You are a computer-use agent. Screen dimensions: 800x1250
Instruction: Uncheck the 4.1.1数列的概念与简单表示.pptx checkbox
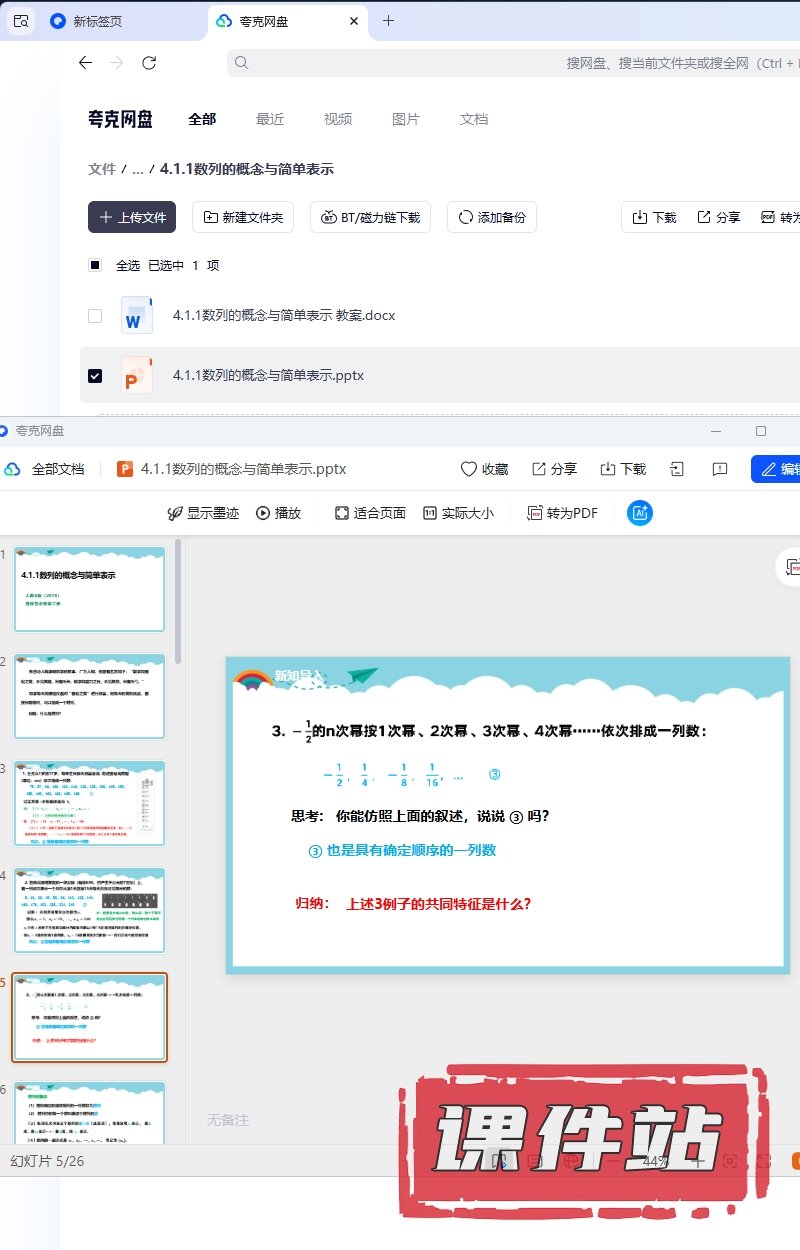point(95,376)
